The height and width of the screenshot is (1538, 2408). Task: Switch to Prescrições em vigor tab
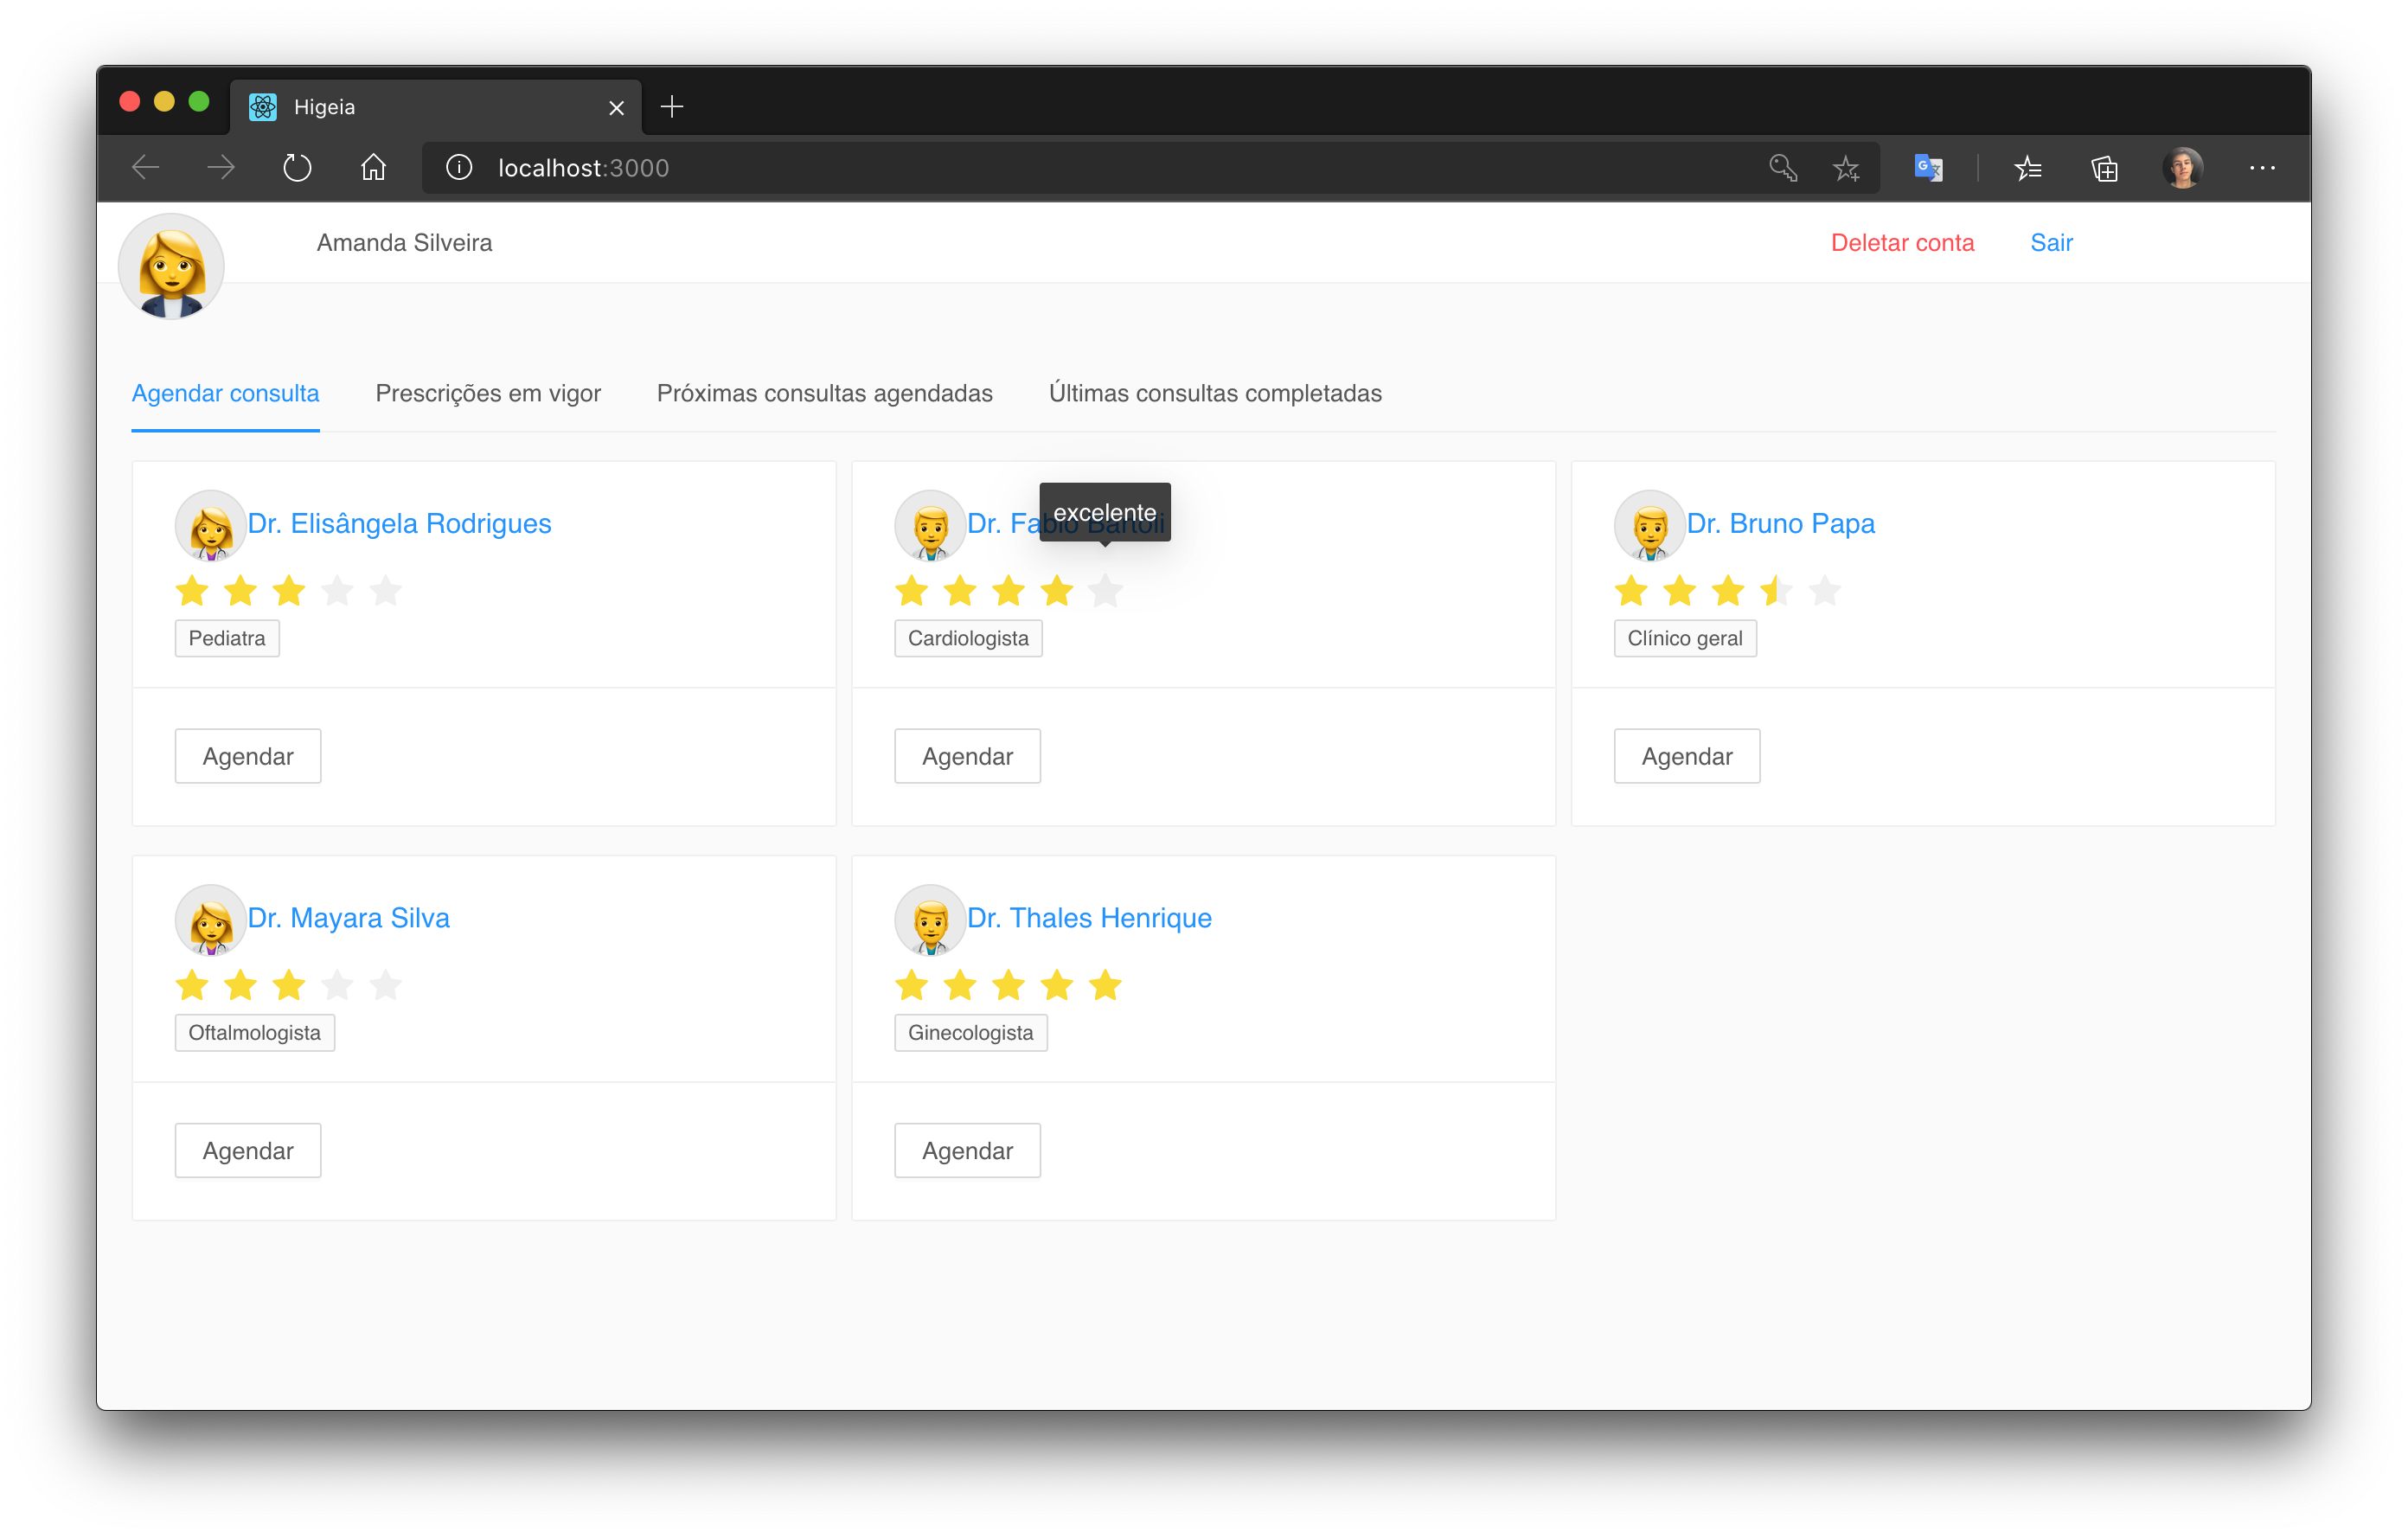(x=488, y=393)
